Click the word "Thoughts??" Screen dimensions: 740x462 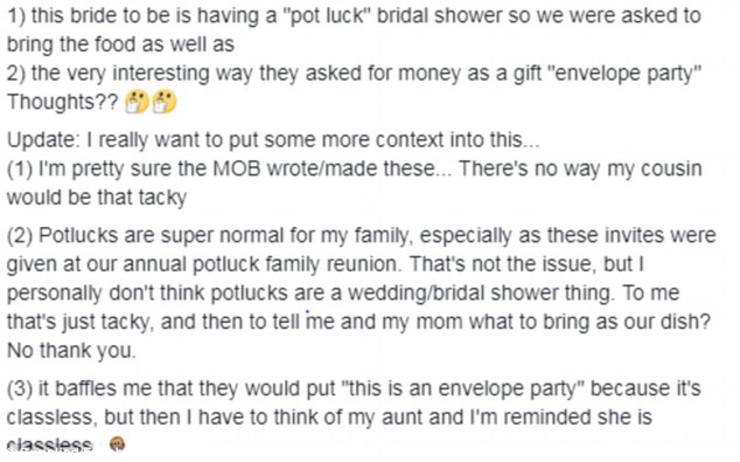click(62, 104)
